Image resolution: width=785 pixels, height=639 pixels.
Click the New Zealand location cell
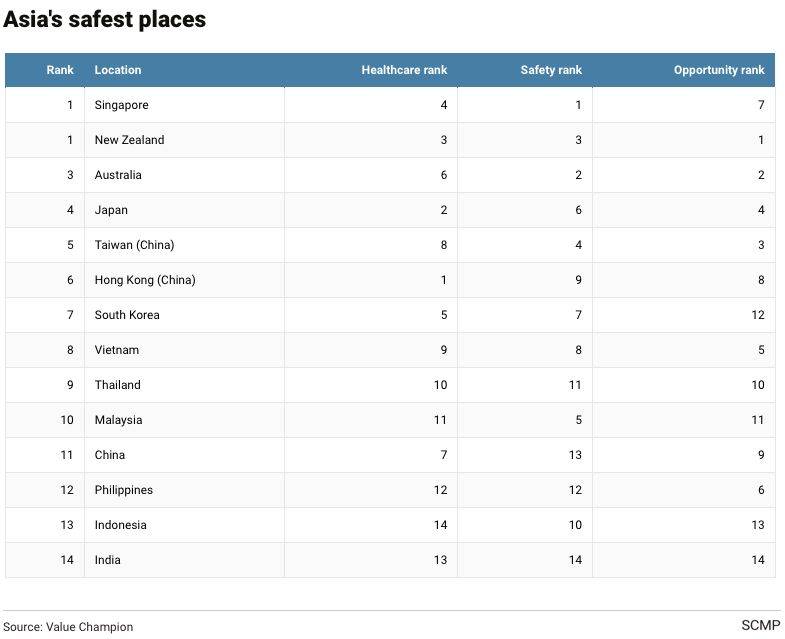click(x=129, y=140)
